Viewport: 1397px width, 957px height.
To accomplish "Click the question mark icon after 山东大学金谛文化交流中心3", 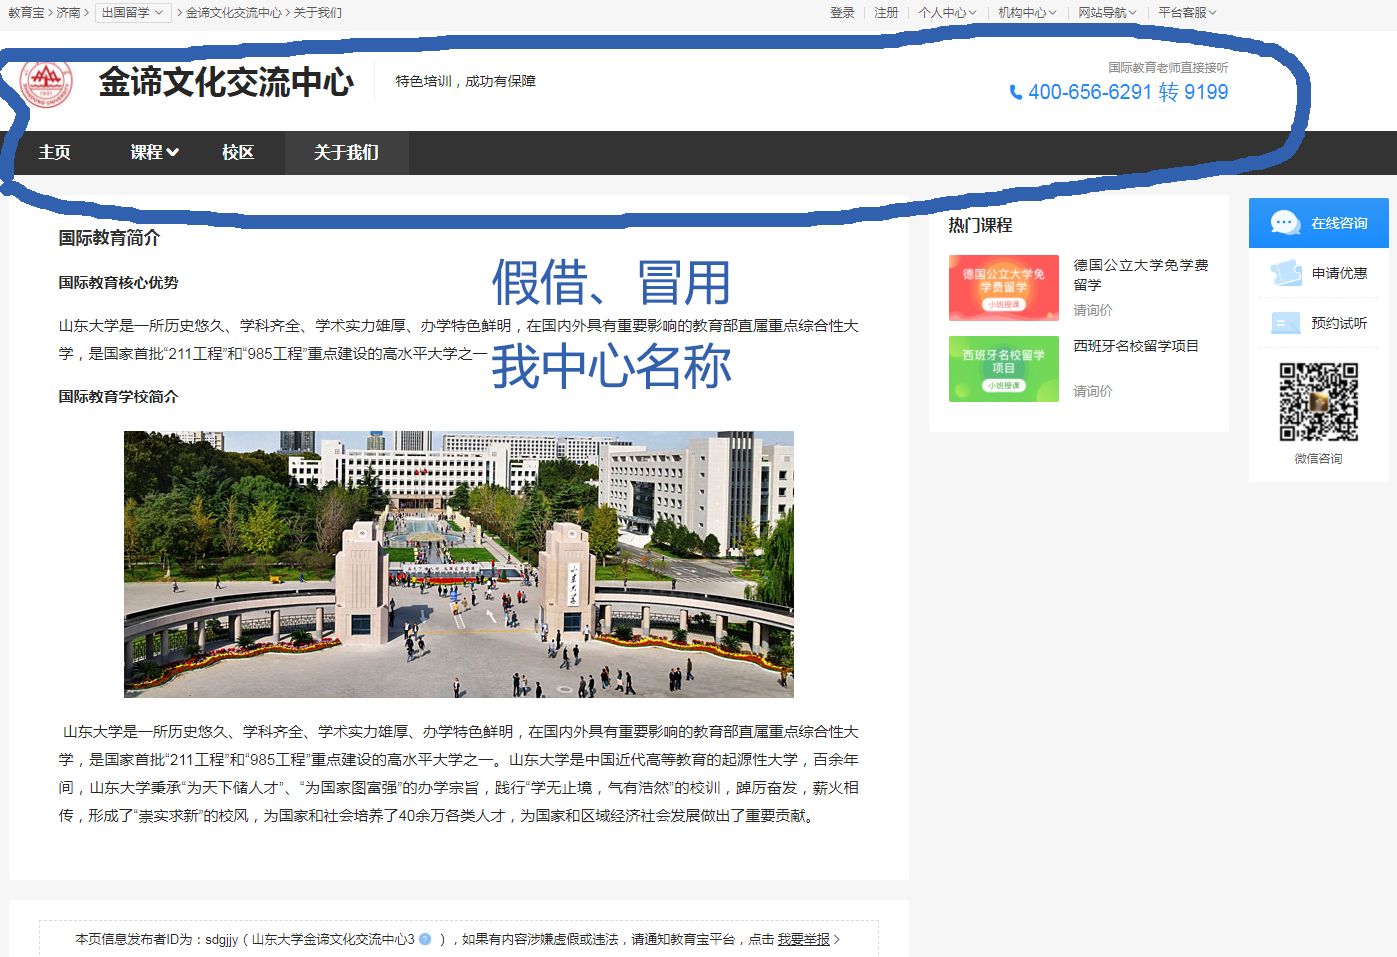I will coord(425,939).
